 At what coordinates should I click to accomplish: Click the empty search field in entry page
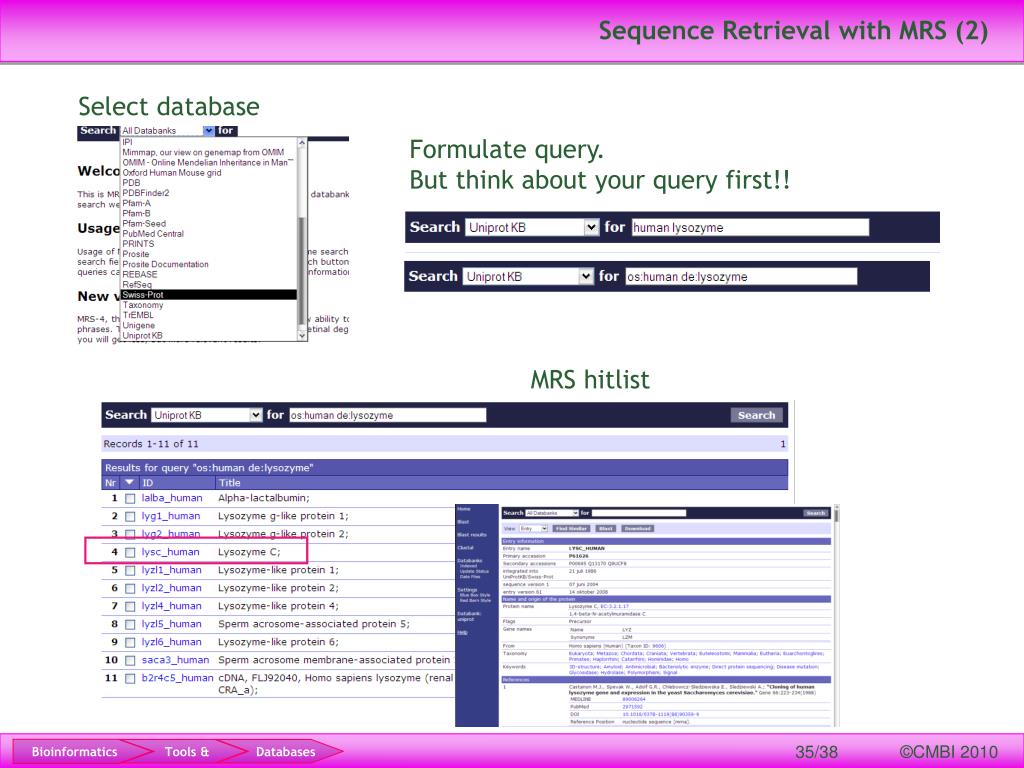pyautogui.click(x=639, y=513)
